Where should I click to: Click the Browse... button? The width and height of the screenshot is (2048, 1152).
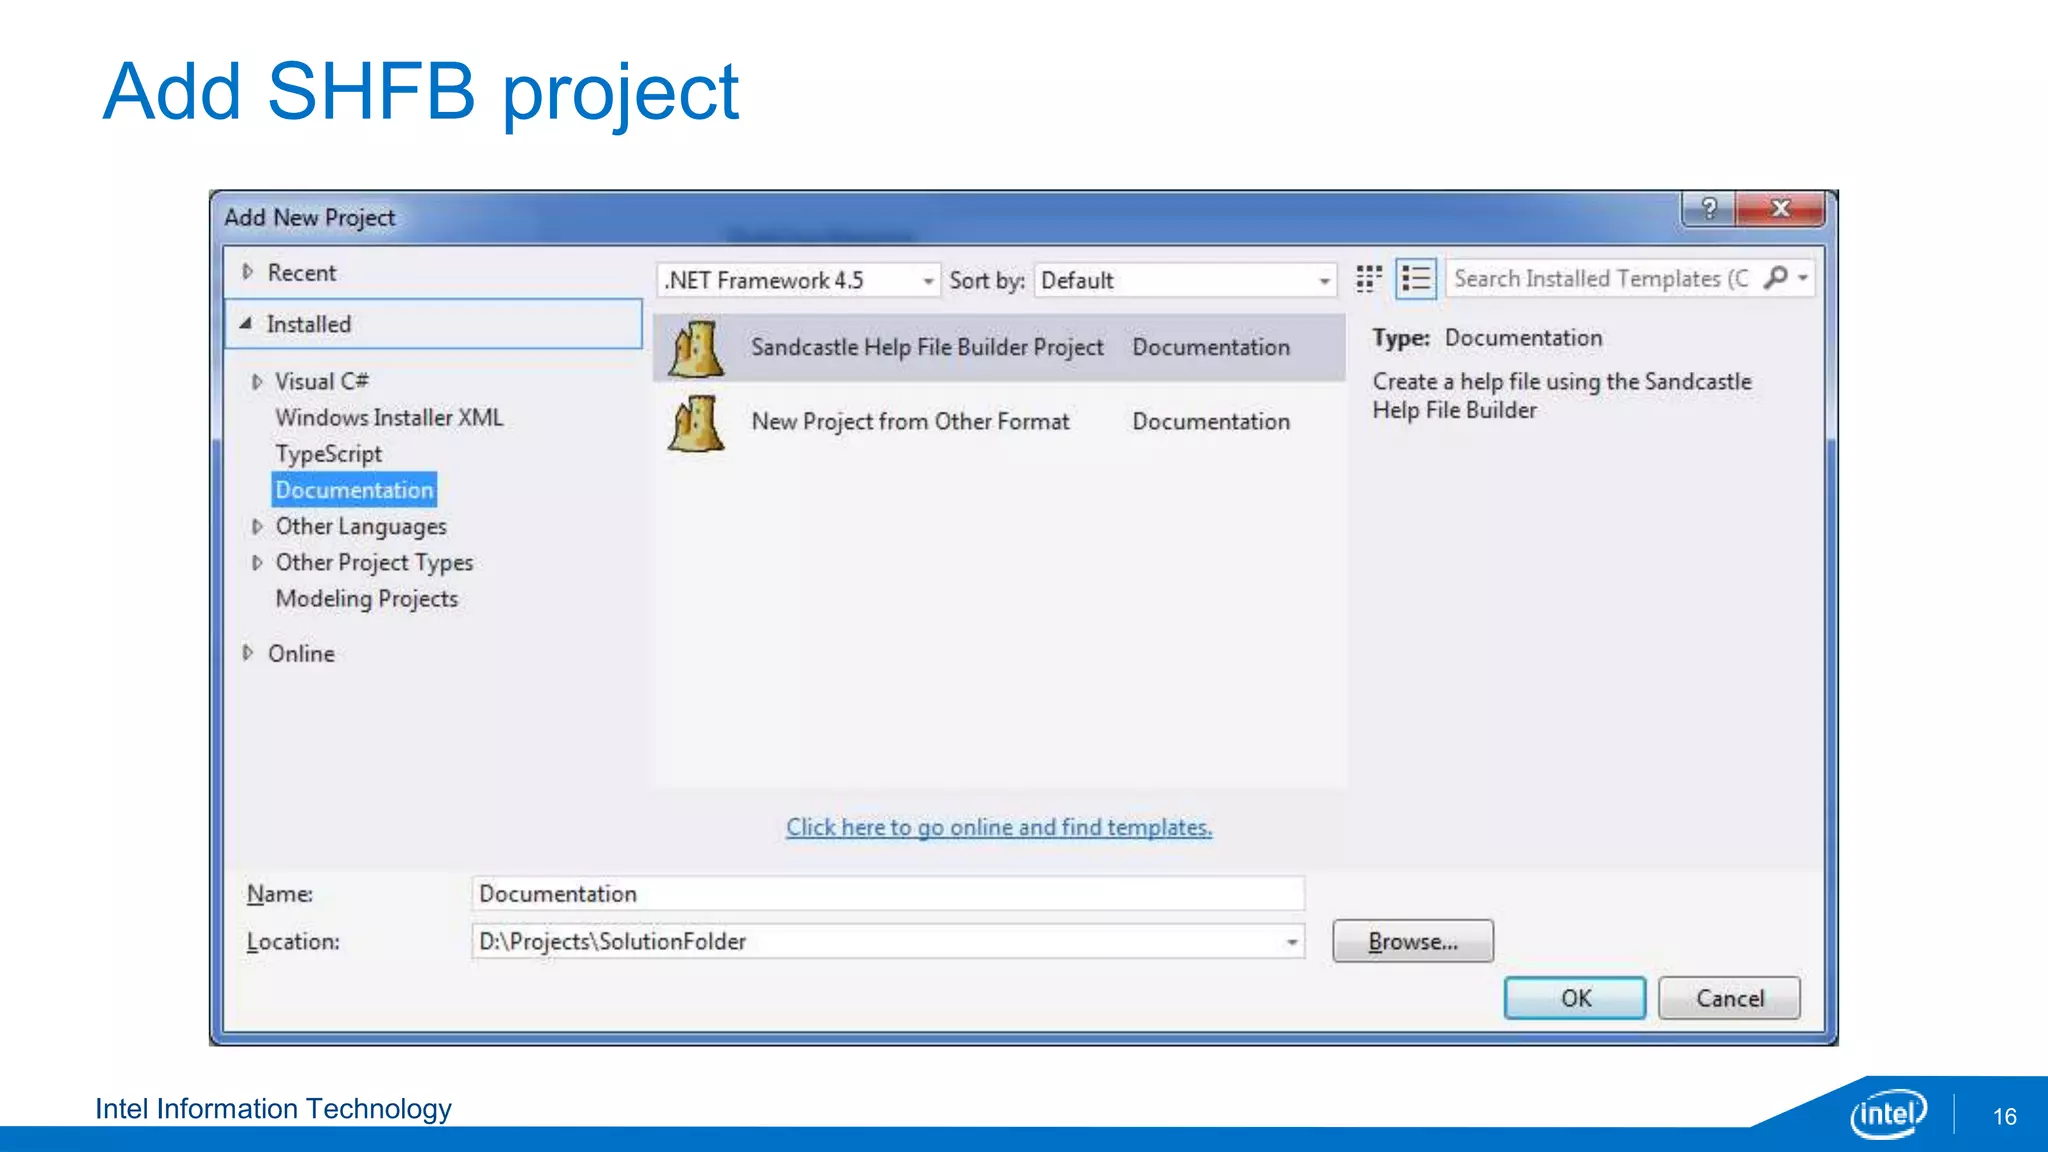tap(1413, 942)
